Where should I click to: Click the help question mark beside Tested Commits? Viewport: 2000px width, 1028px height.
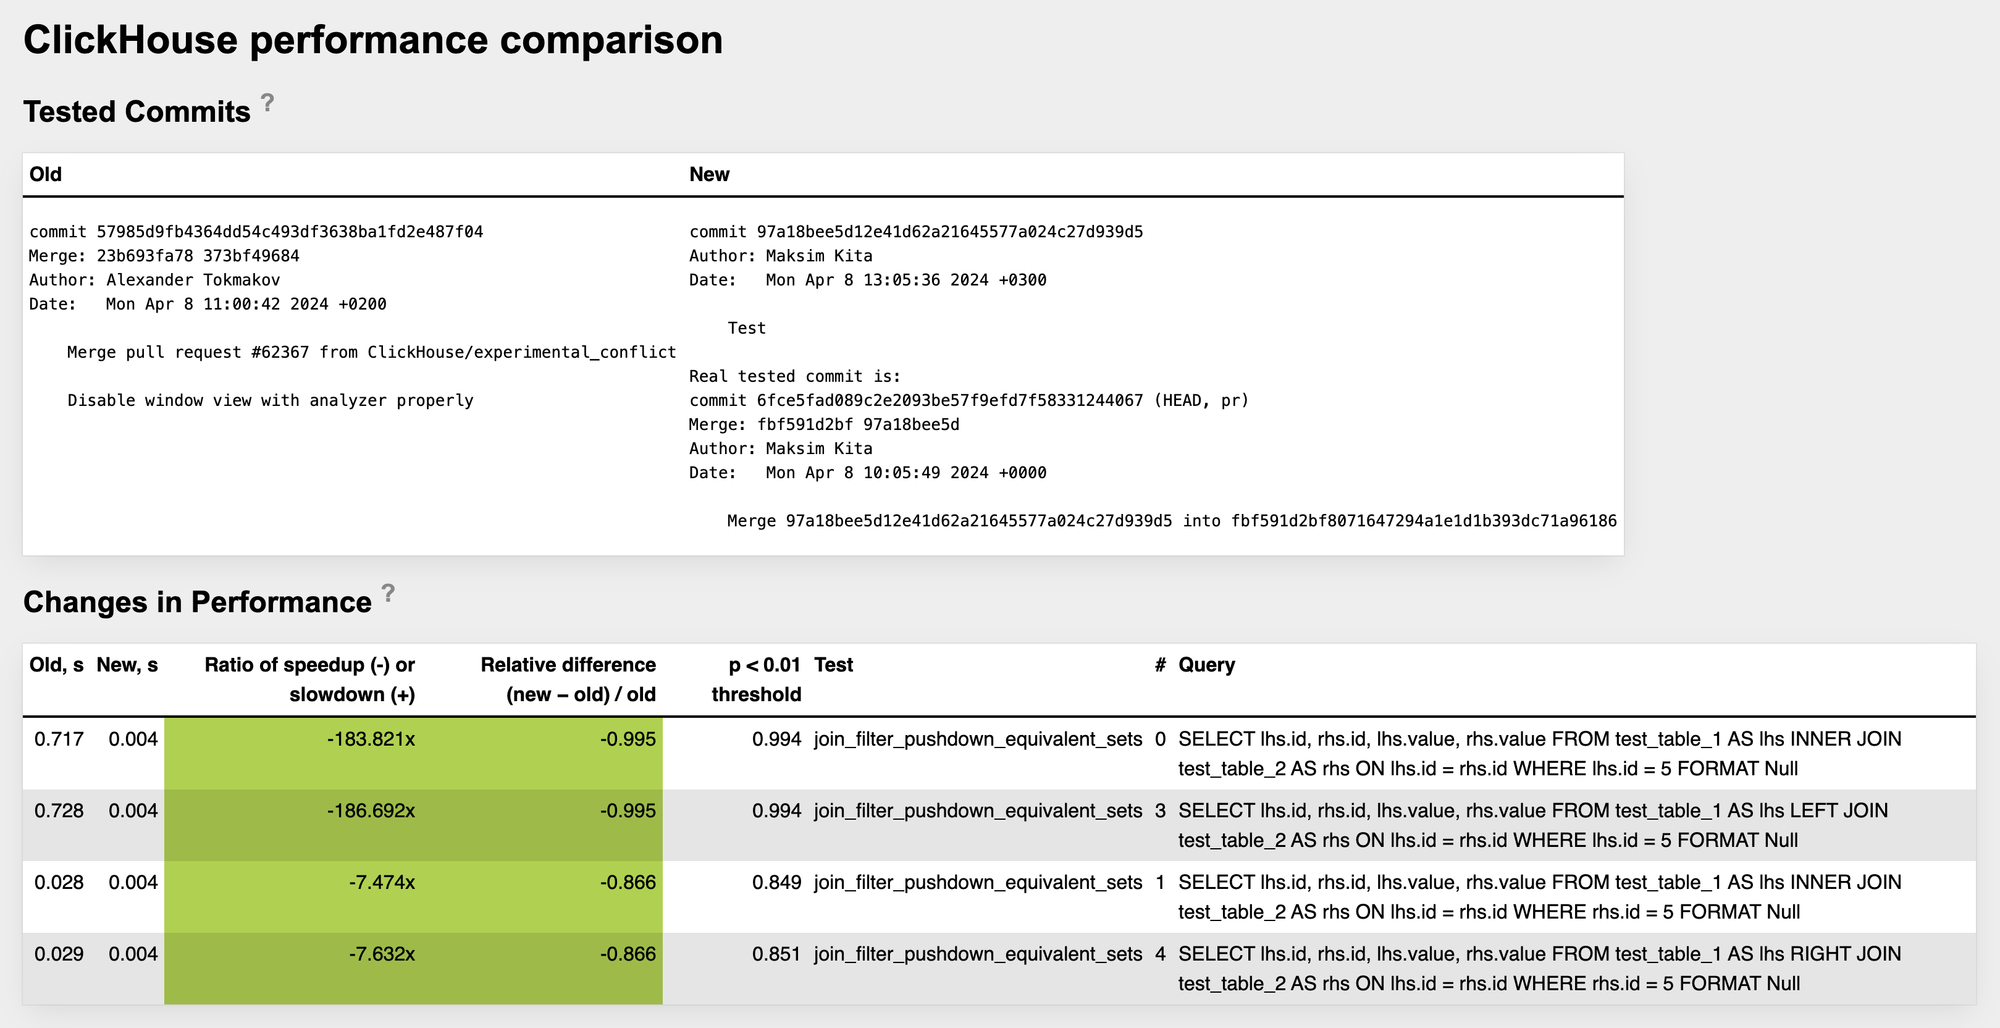[267, 102]
